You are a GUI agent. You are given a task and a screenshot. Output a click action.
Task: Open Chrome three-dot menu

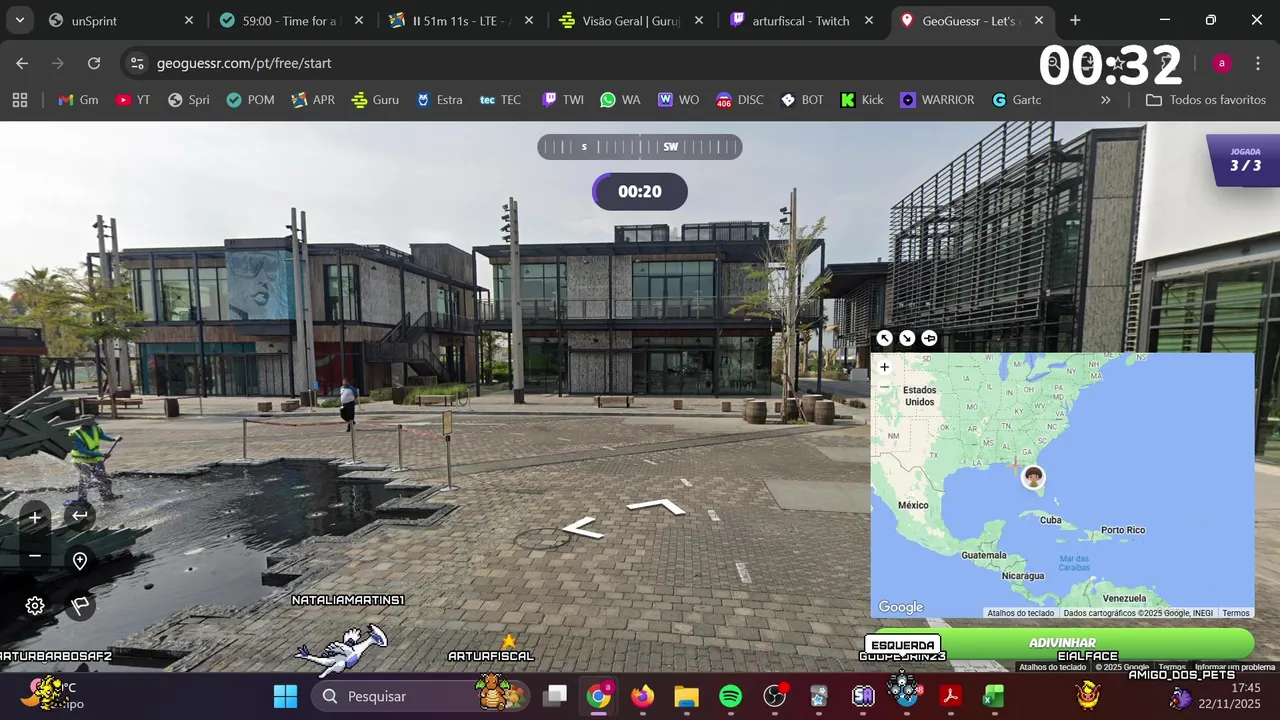click(x=1257, y=63)
